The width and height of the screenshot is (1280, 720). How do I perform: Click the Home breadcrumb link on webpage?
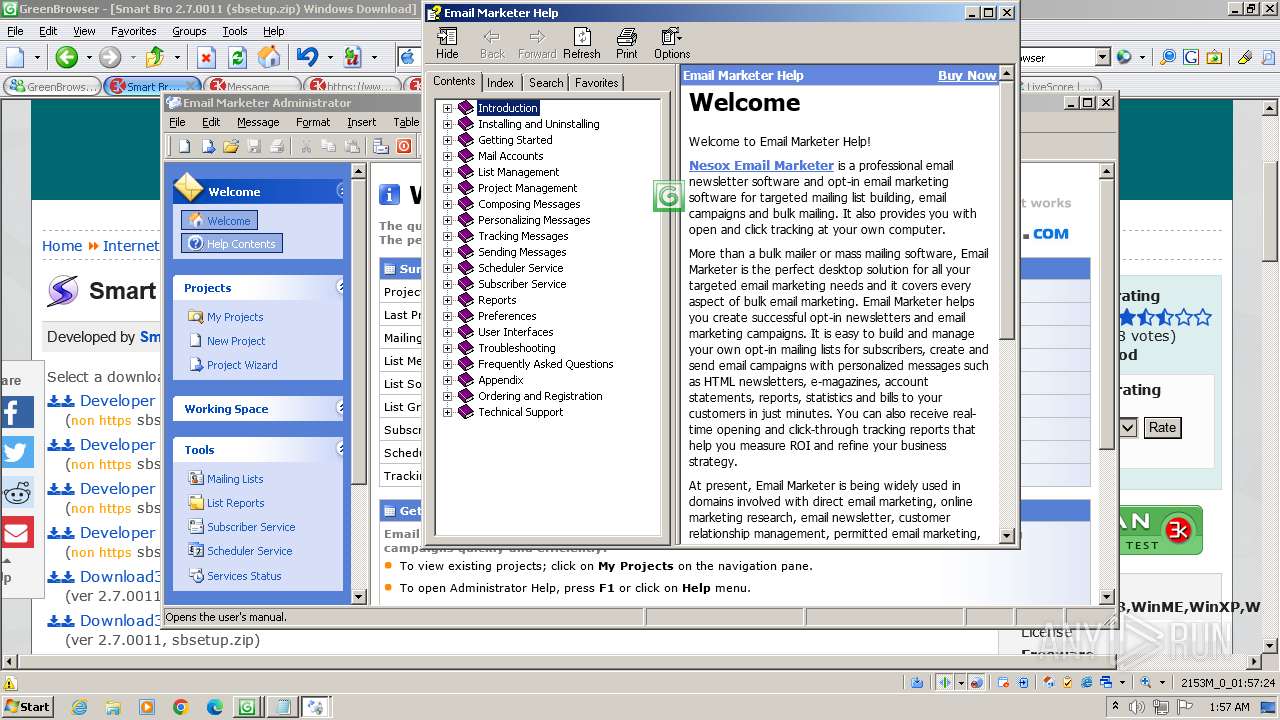point(62,245)
